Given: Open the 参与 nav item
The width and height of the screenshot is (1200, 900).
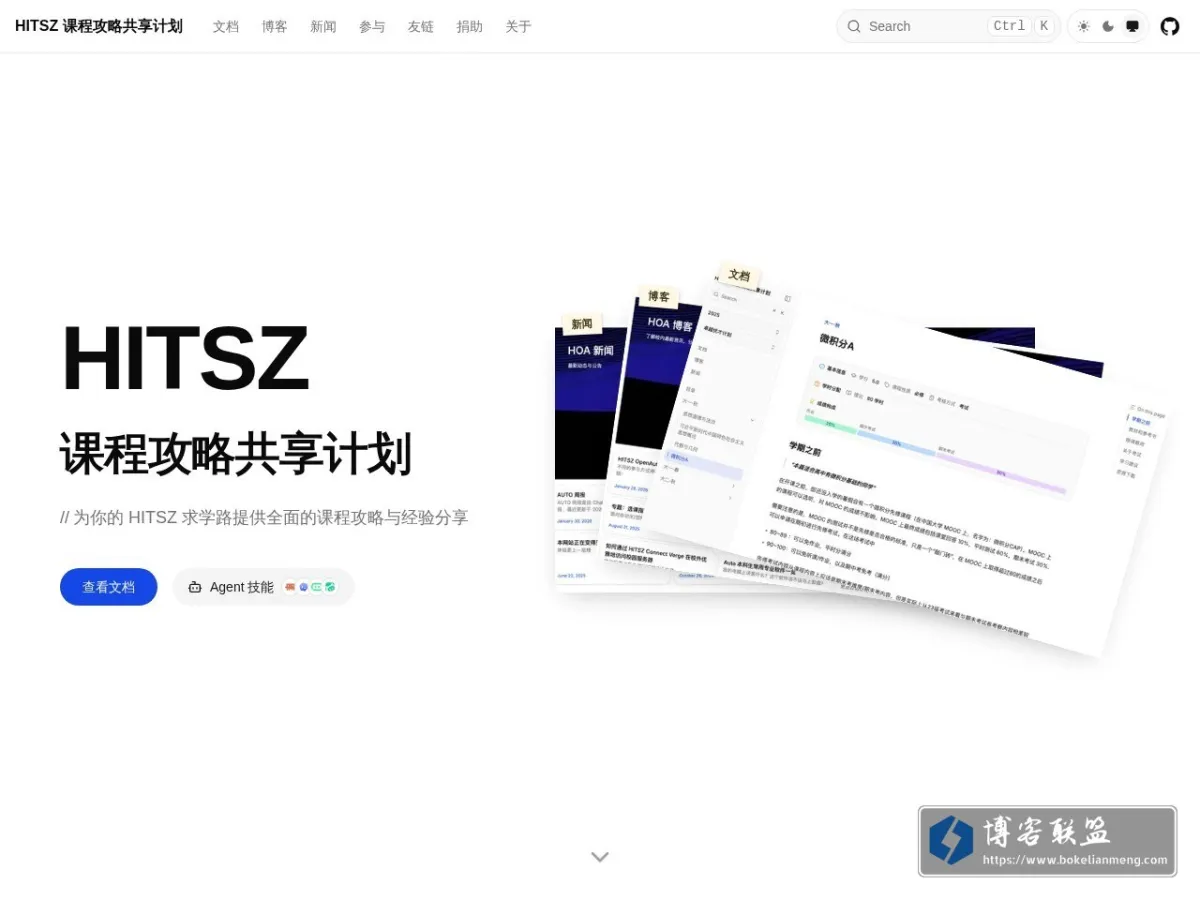Looking at the screenshot, I should (x=372, y=27).
